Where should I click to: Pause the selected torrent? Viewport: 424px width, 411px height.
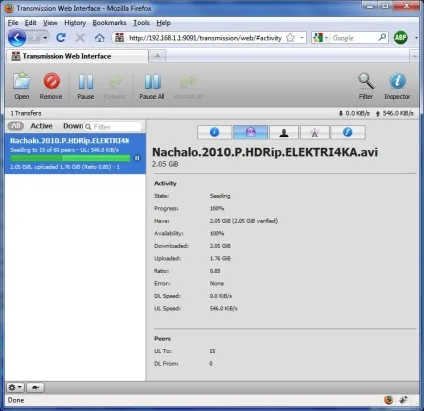pyautogui.click(x=86, y=86)
